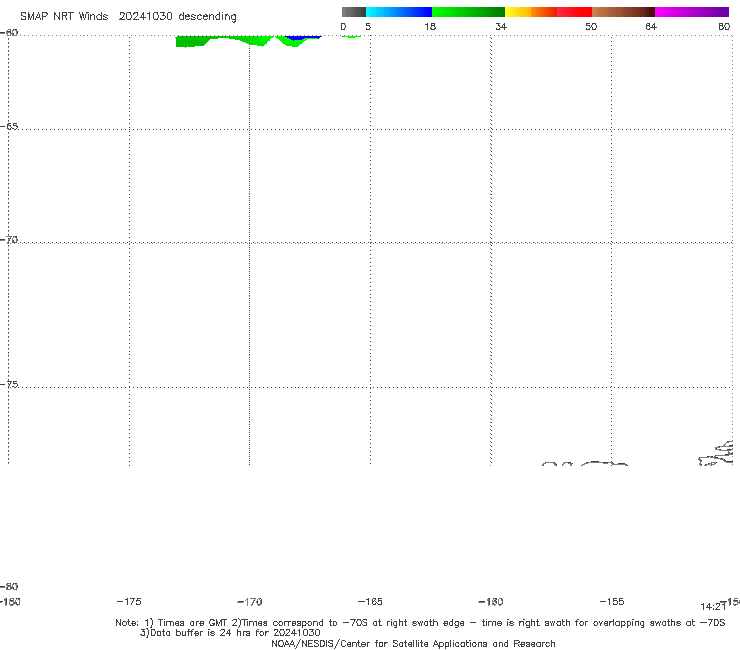The image size is (740, 650).
Task: Click the longitude label -170
Action: pyautogui.click(x=250, y=602)
